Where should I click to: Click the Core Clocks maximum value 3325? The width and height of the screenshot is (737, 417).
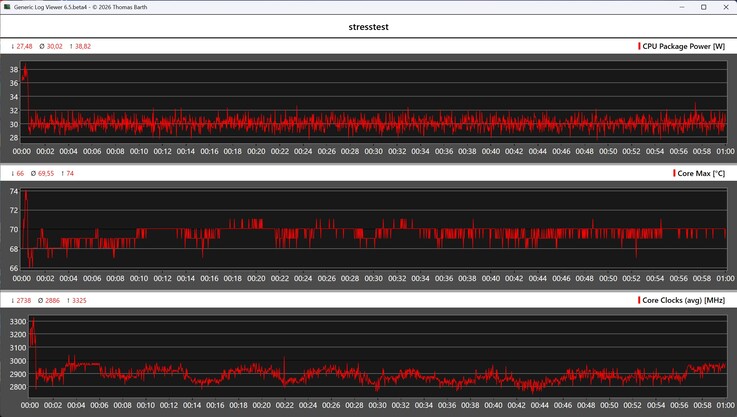(79, 300)
